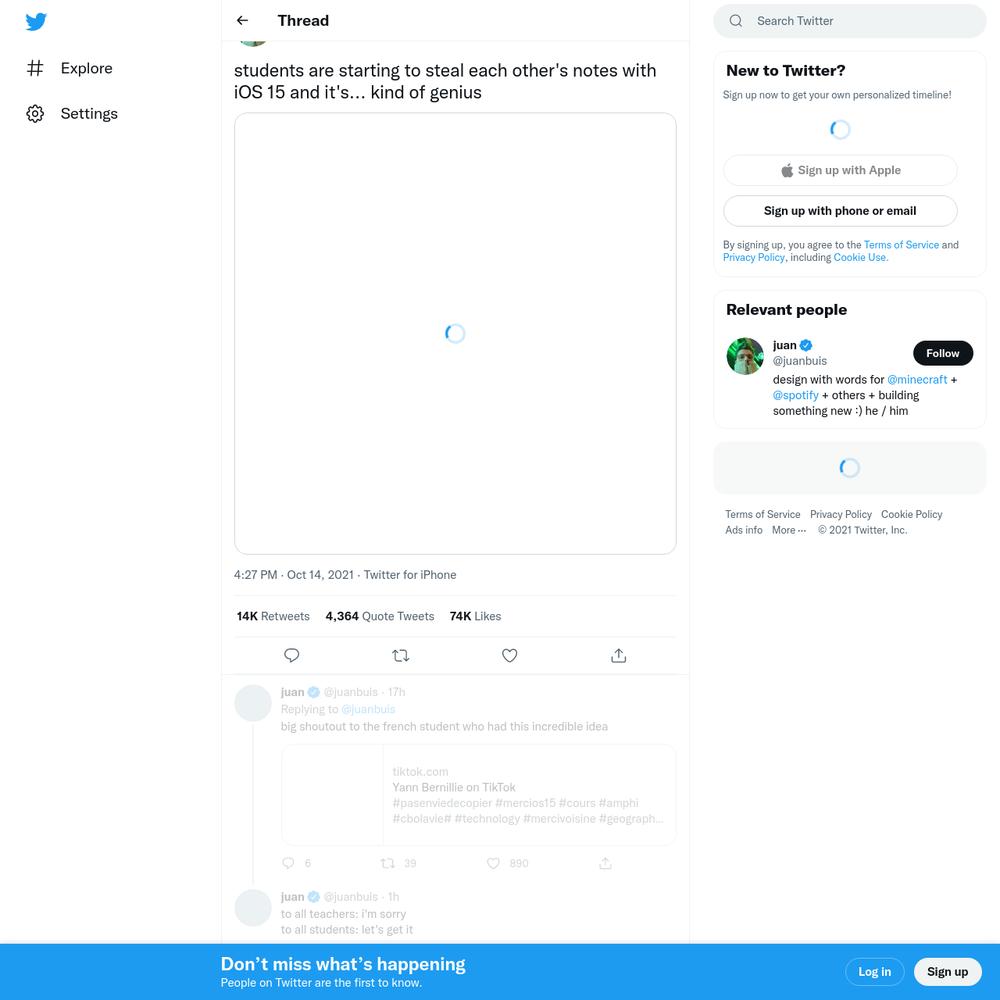Click the Twitter bird logo
This screenshot has width=1000, height=1000.
click(x=36, y=22)
